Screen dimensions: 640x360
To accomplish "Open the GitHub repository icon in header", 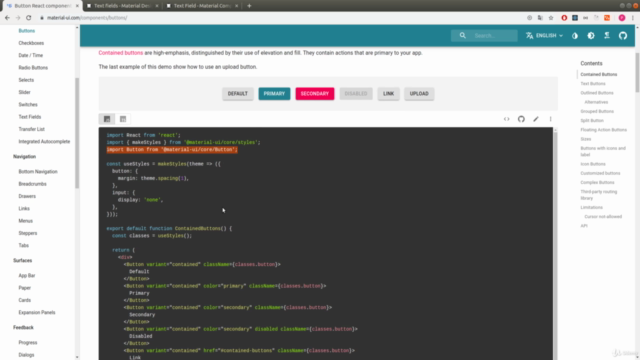I will 622,36.
